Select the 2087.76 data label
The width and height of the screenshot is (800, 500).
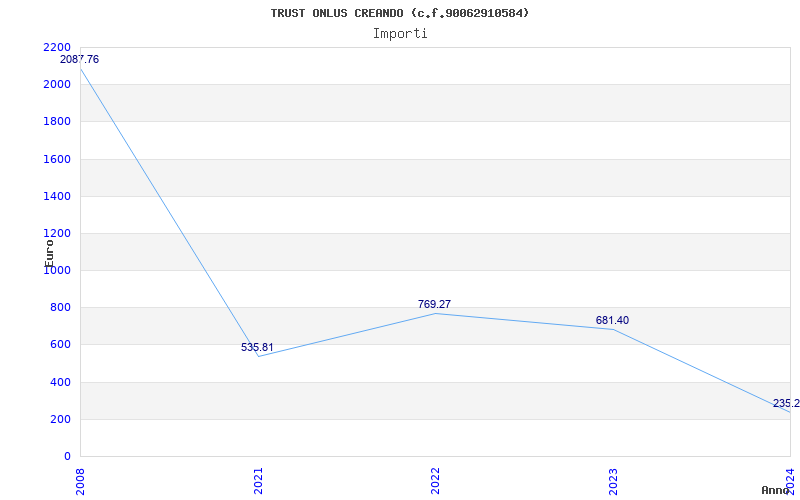[80, 59]
